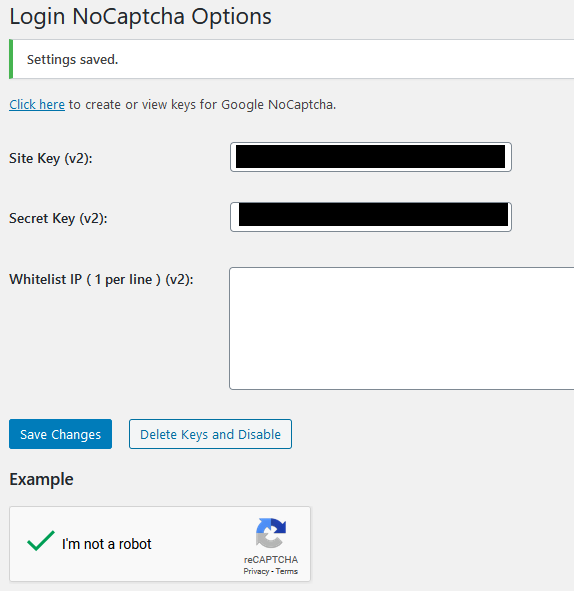The height and width of the screenshot is (591, 574).
Task: Click inside the Whitelist IP text area
Action: [402, 328]
